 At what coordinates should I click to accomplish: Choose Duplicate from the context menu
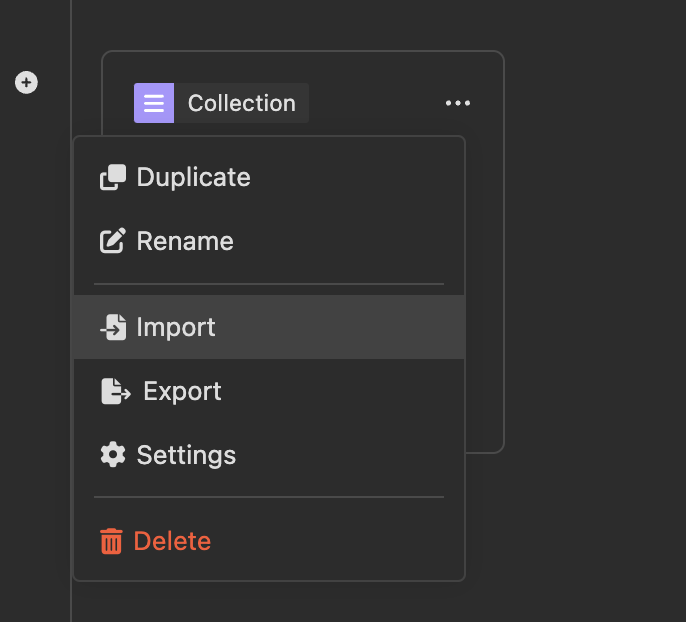[194, 178]
